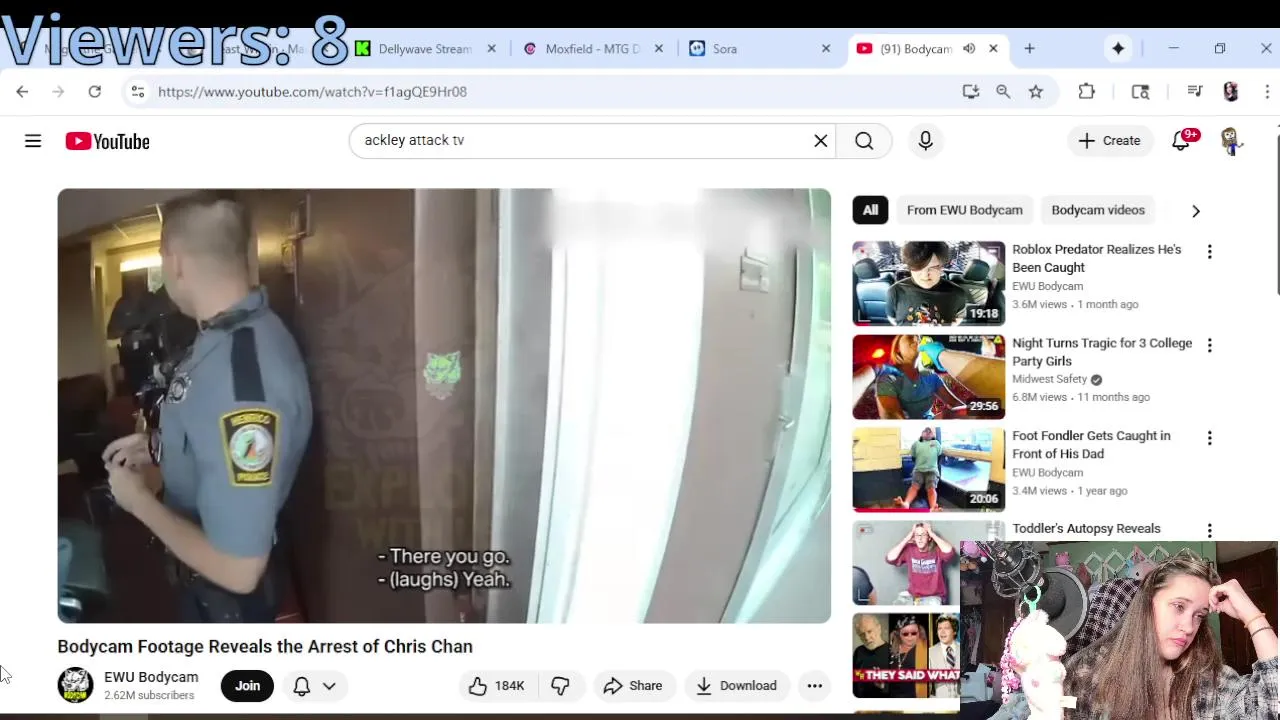This screenshot has height=720, width=1280.
Task: Click the browser address bar URL
Action: (x=312, y=91)
